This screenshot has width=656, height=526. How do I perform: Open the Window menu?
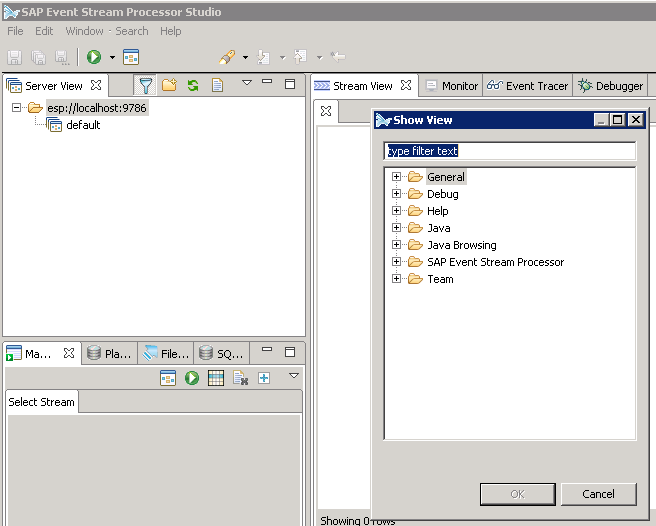(x=84, y=31)
